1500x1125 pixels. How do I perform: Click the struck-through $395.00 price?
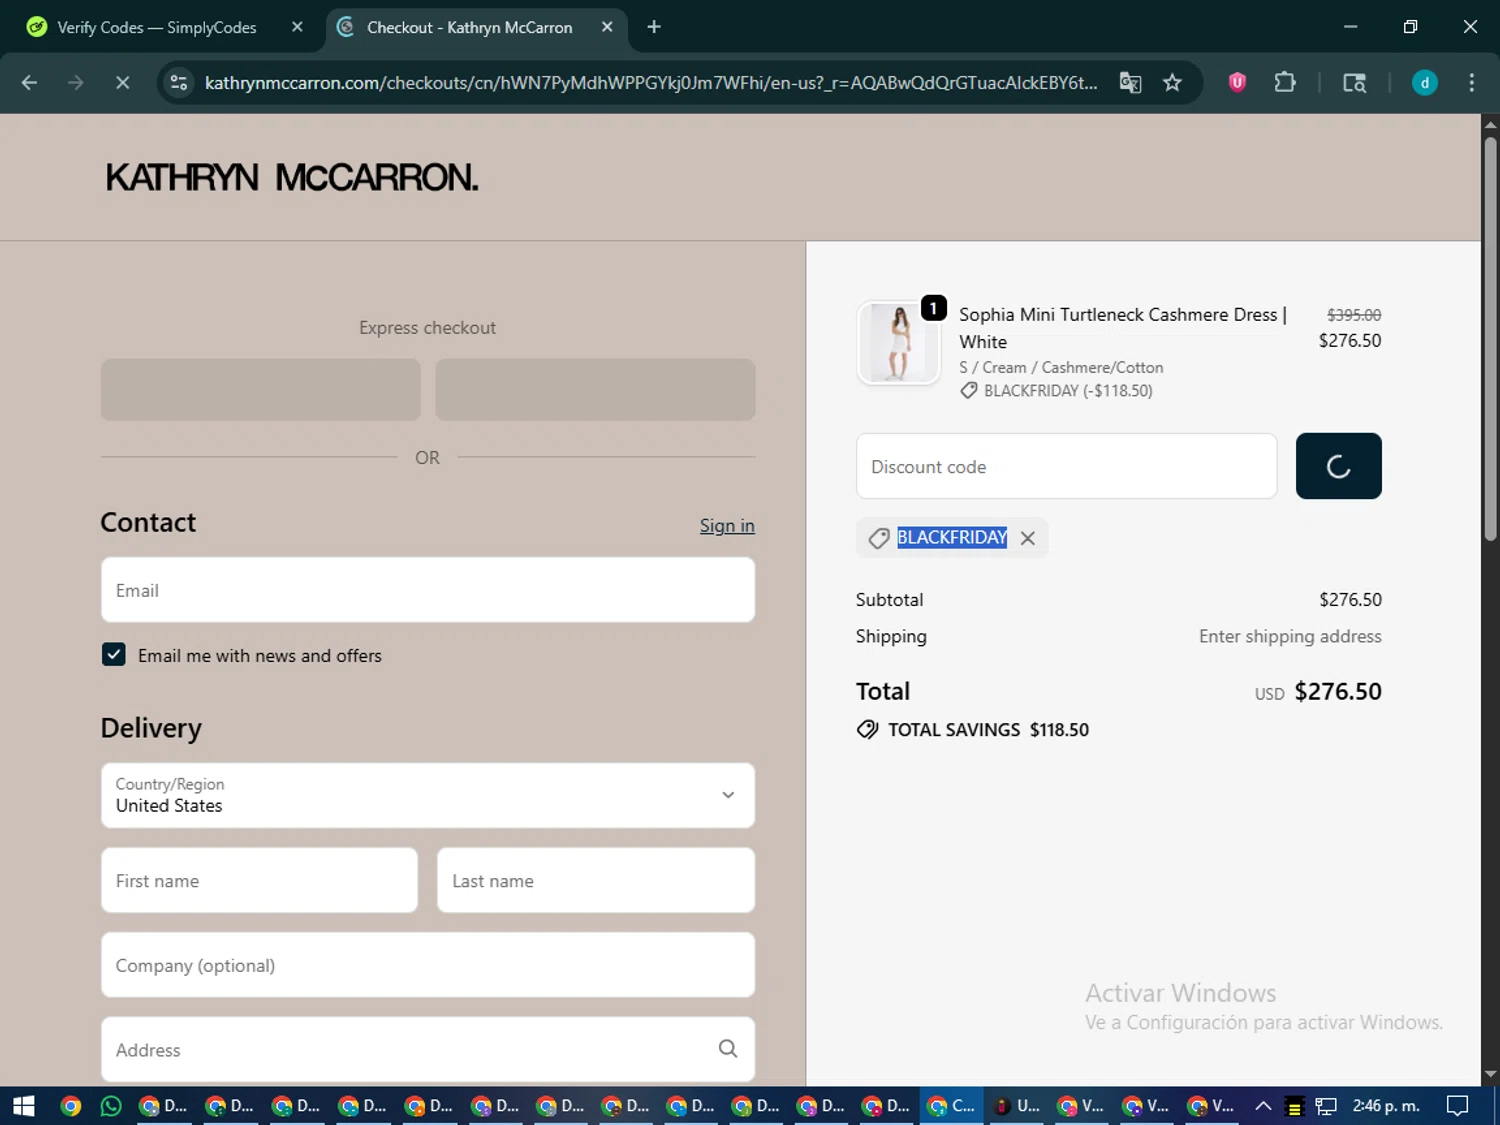(1354, 315)
